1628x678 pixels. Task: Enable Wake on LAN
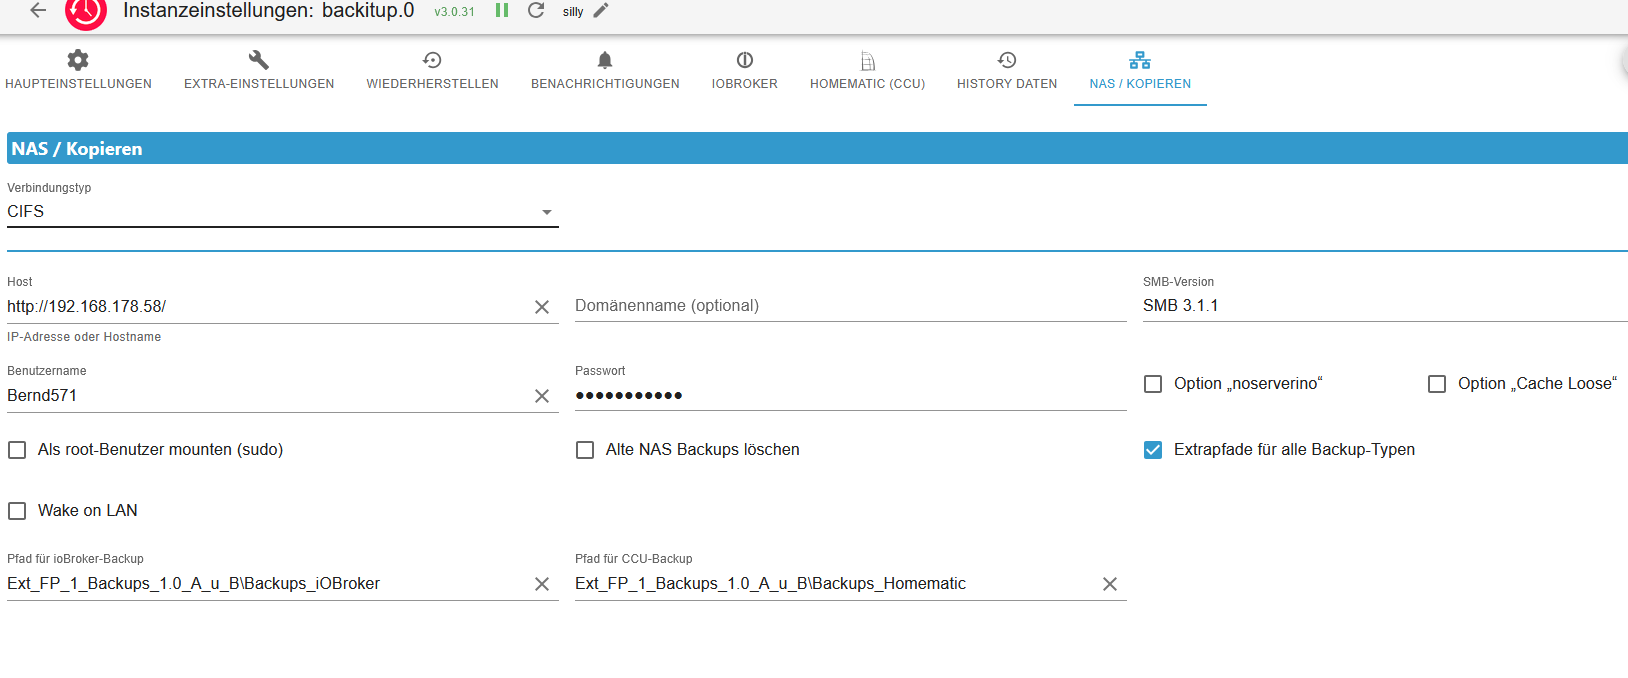[17, 511]
